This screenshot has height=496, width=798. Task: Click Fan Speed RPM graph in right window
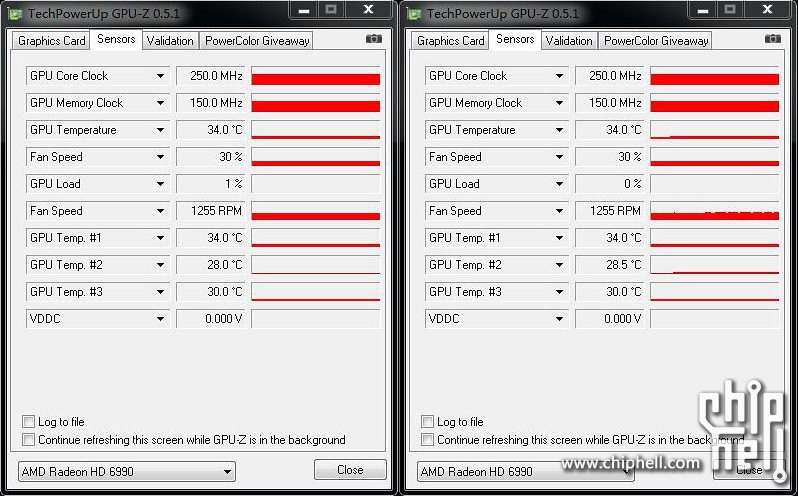[x=715, y=211]
